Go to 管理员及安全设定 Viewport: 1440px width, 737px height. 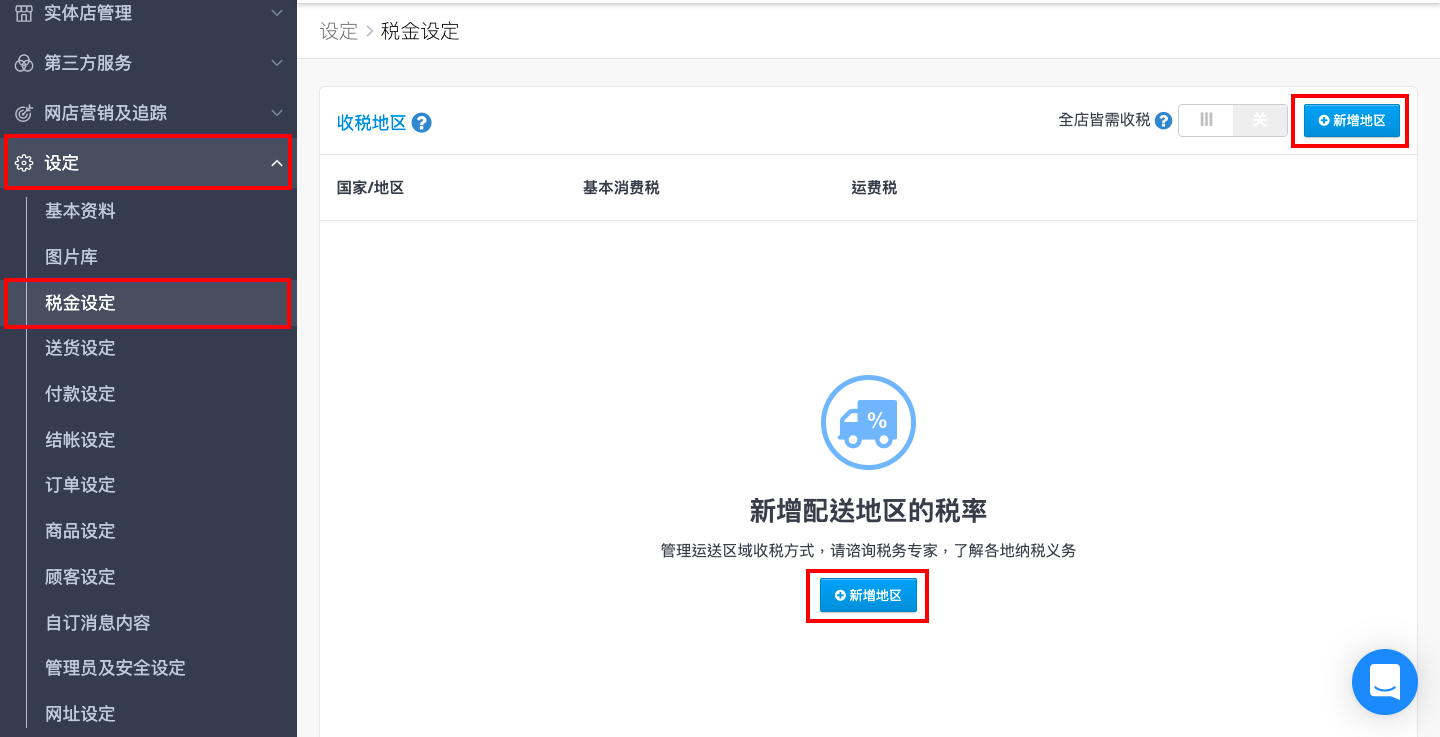point(115,668)
